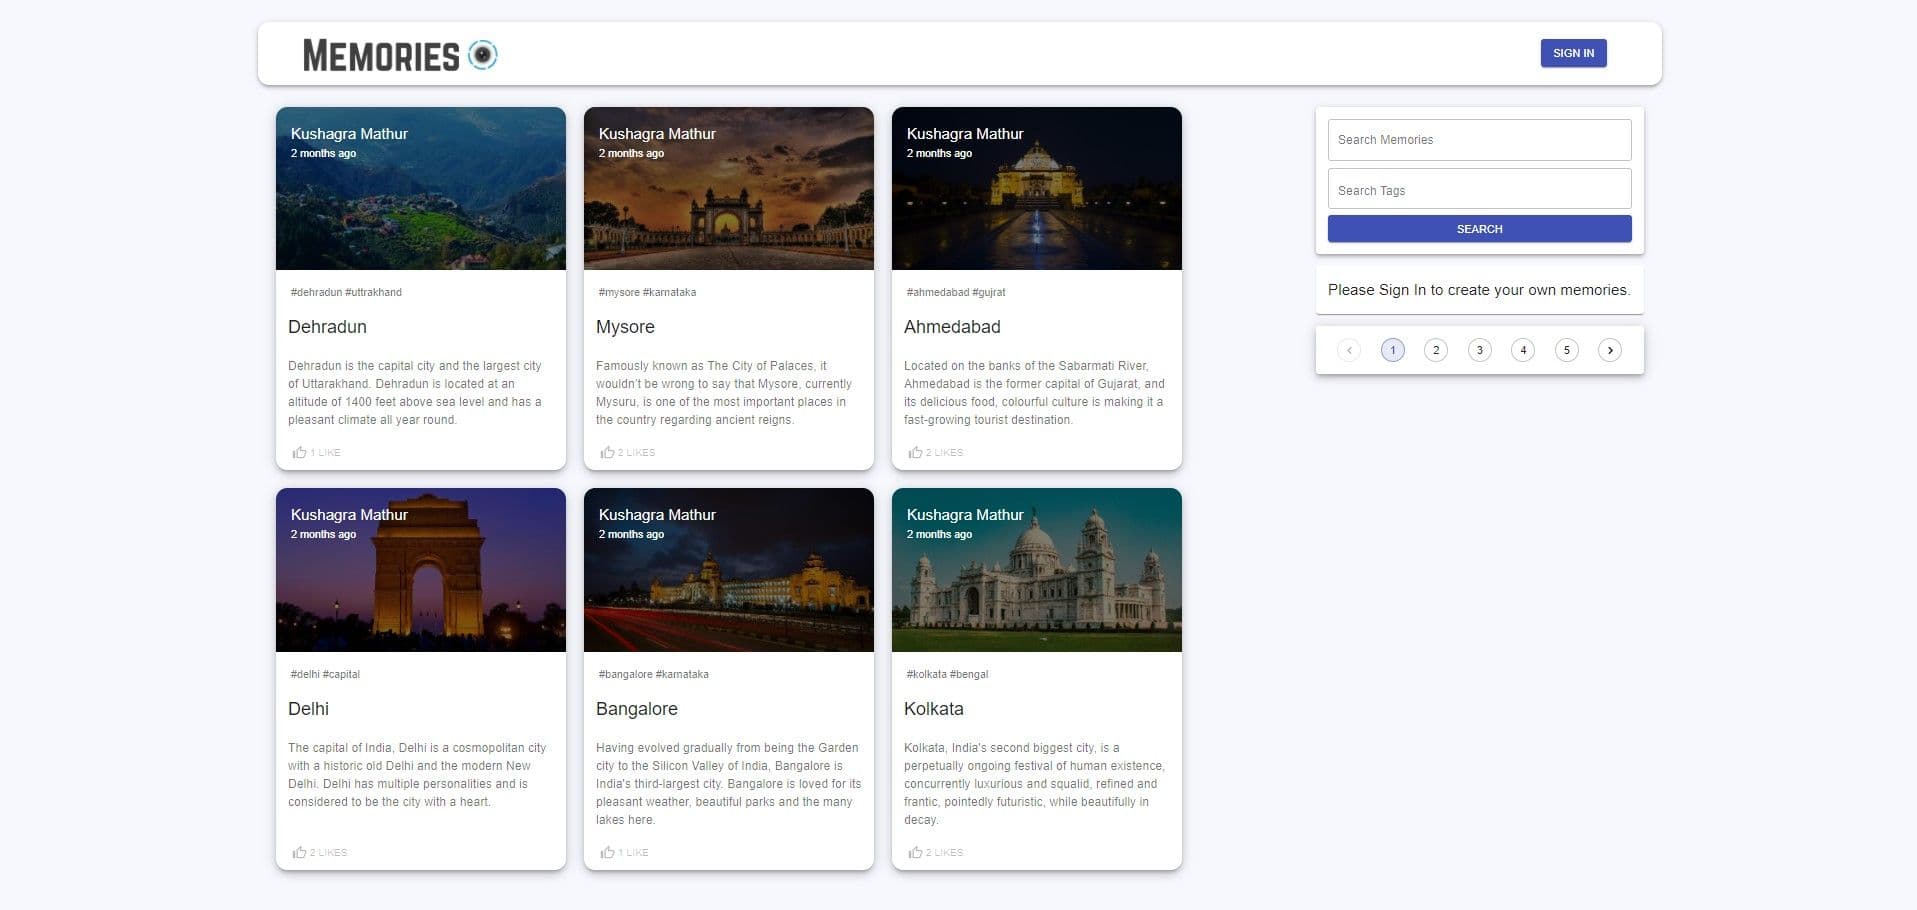Click the SIGN IN button
Image resolution: width=1917 pixels, height=910 pixels.
click(x=1573, y=53)
